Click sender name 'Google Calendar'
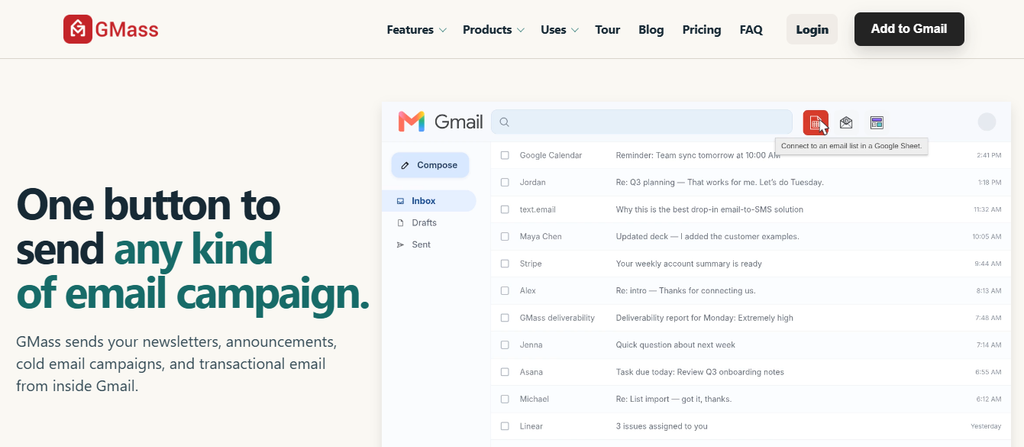1024x447 pixels. pos(551,155)
